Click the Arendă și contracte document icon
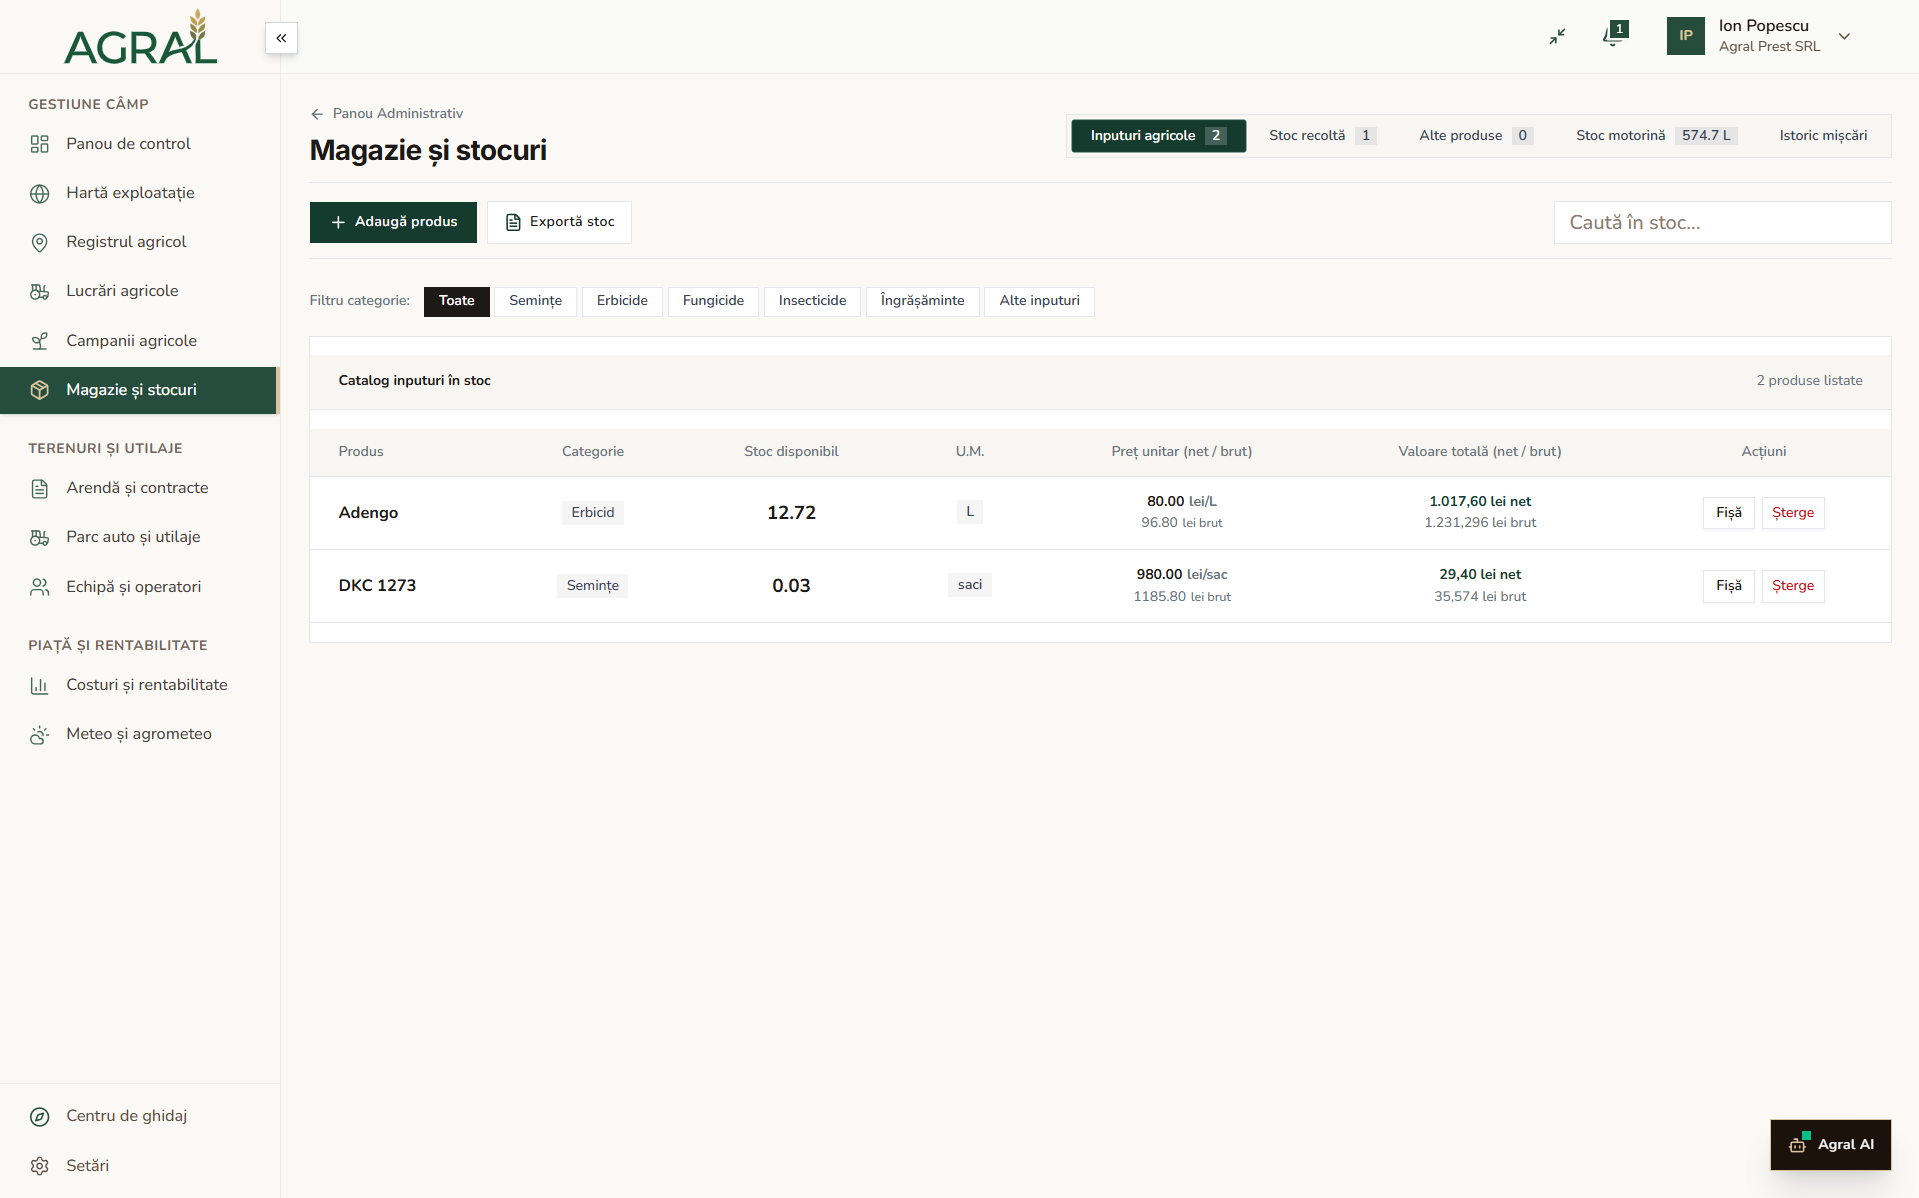Image resolution: width=1919 pixels, height=1198 pixels. pos(40,488)
